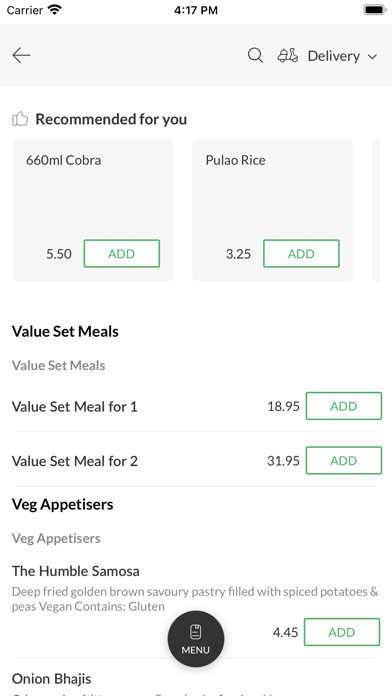The image size is (392, 696).
Task: Select the Pulao Rice recommended card
Action: click(x=272, y=210)
